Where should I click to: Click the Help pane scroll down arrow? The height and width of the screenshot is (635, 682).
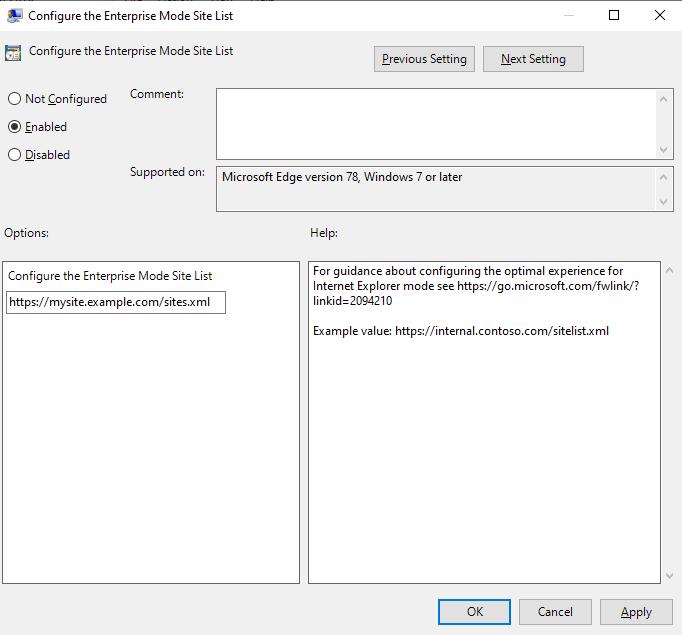click(669, 576)
